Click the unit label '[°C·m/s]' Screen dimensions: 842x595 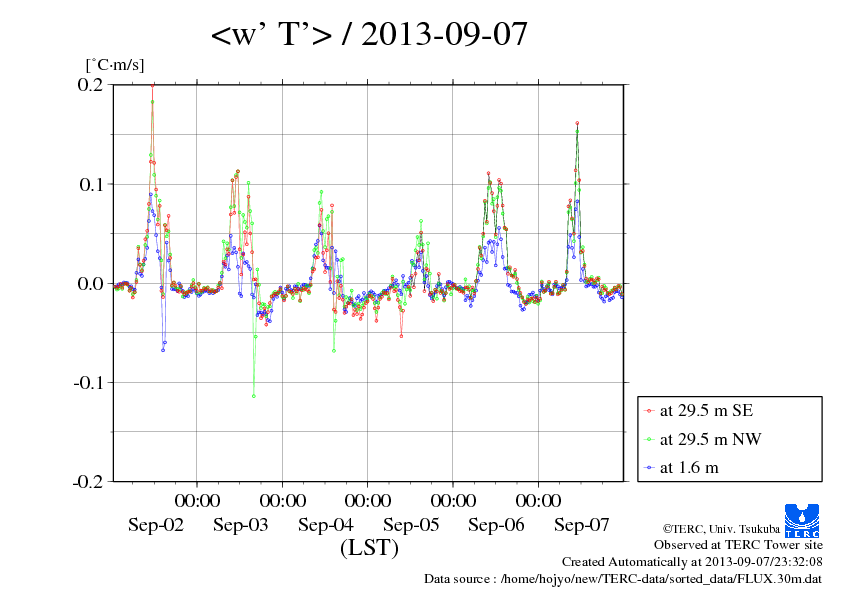click(x=115, y=65)
